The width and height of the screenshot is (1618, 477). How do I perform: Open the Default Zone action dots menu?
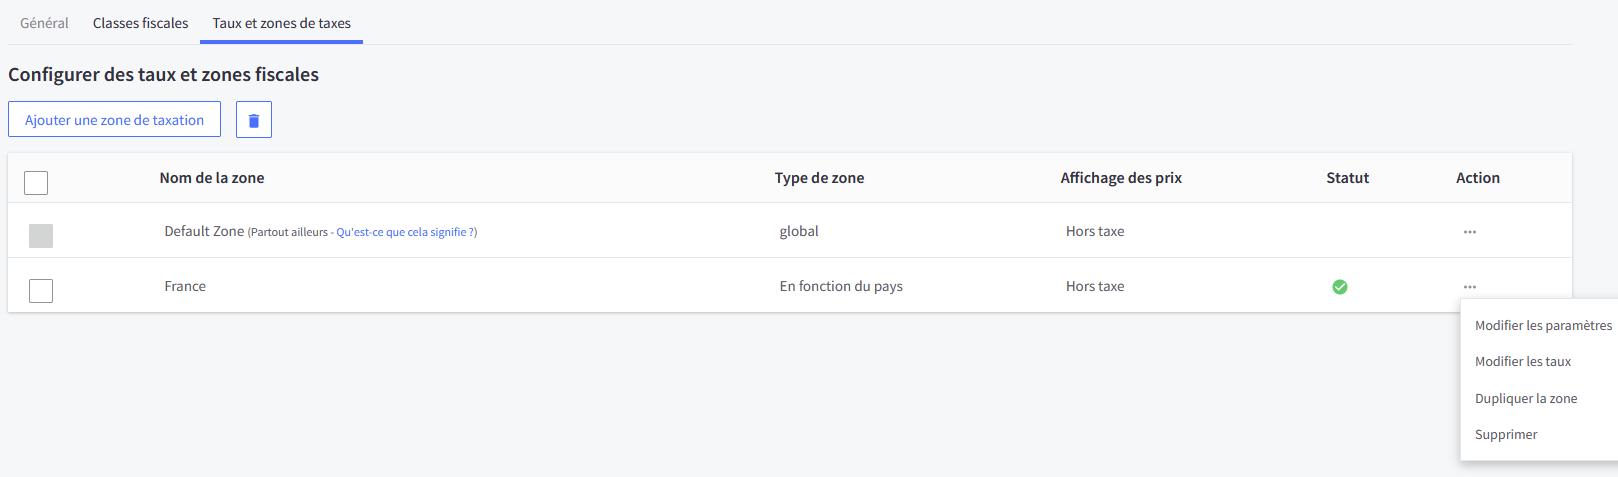pos(1469,232)
